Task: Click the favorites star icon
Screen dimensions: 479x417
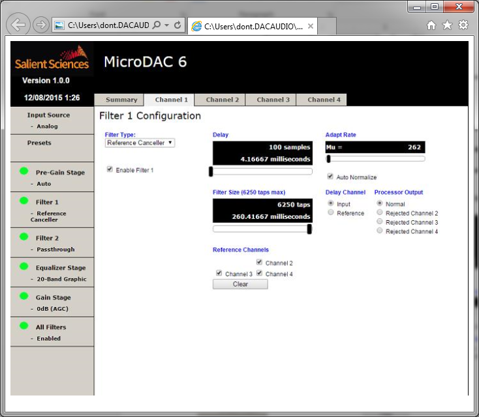Action: [x=447, y=25]
